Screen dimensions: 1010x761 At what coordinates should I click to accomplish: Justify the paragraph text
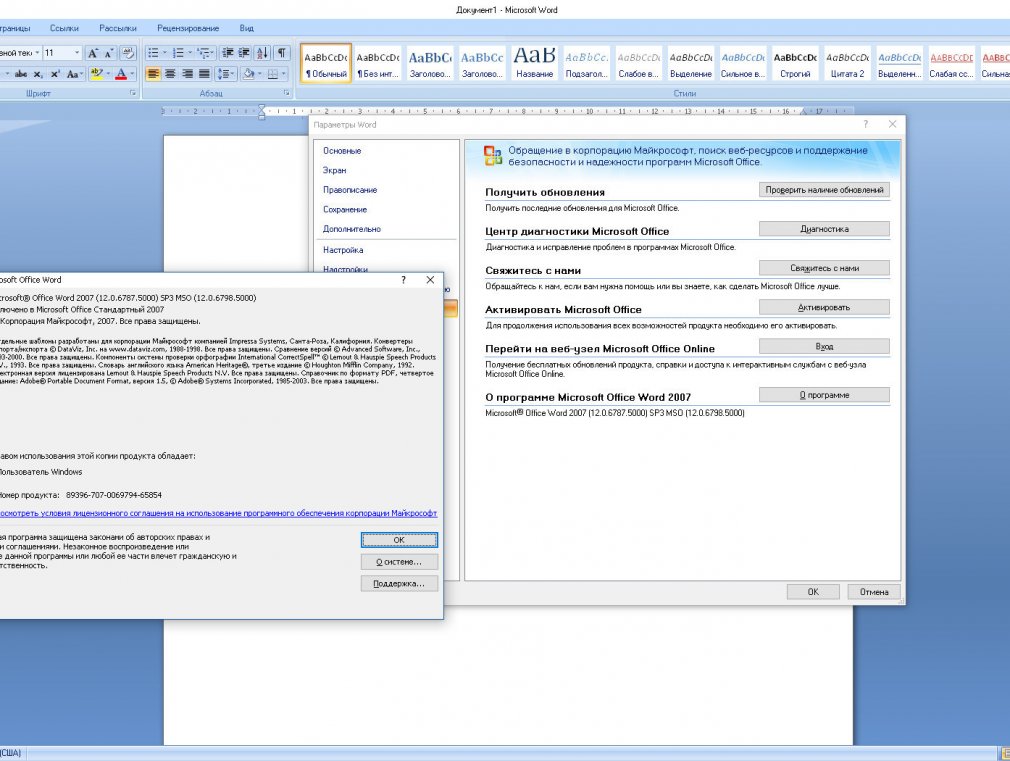coord(204,74)
